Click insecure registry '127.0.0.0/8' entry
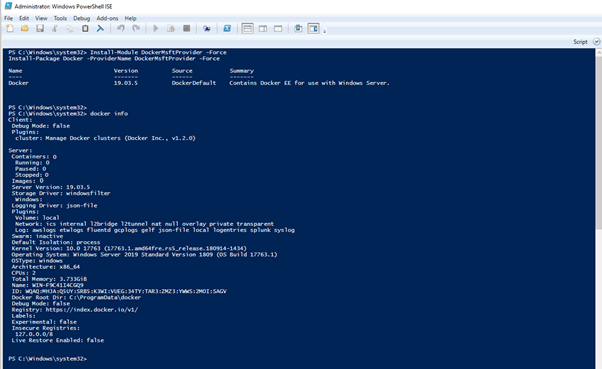 (34, 334)
